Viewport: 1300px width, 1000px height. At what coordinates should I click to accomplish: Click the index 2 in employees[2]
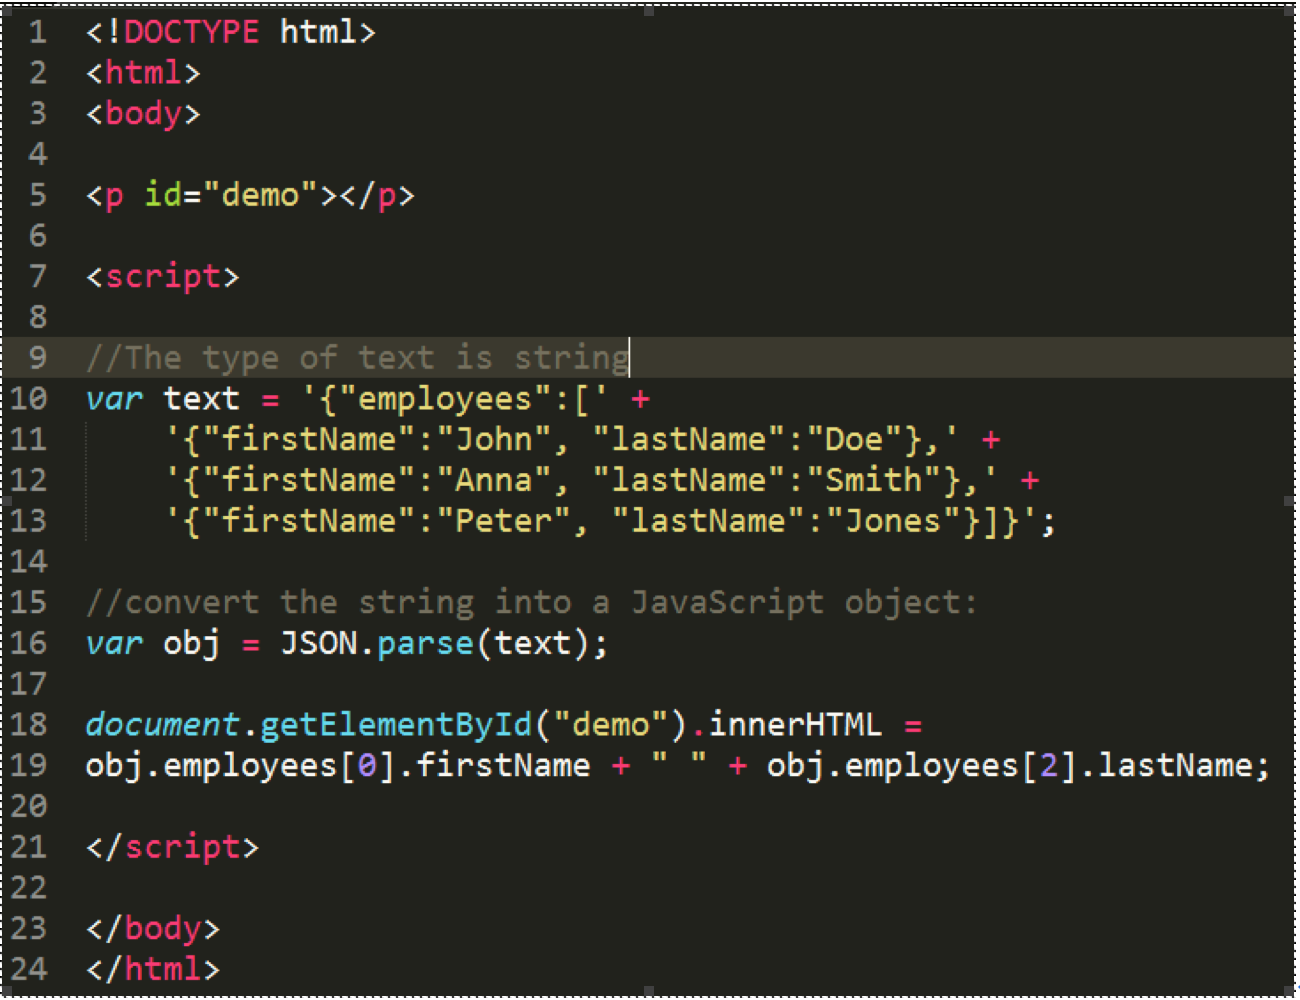point(1048,766)
